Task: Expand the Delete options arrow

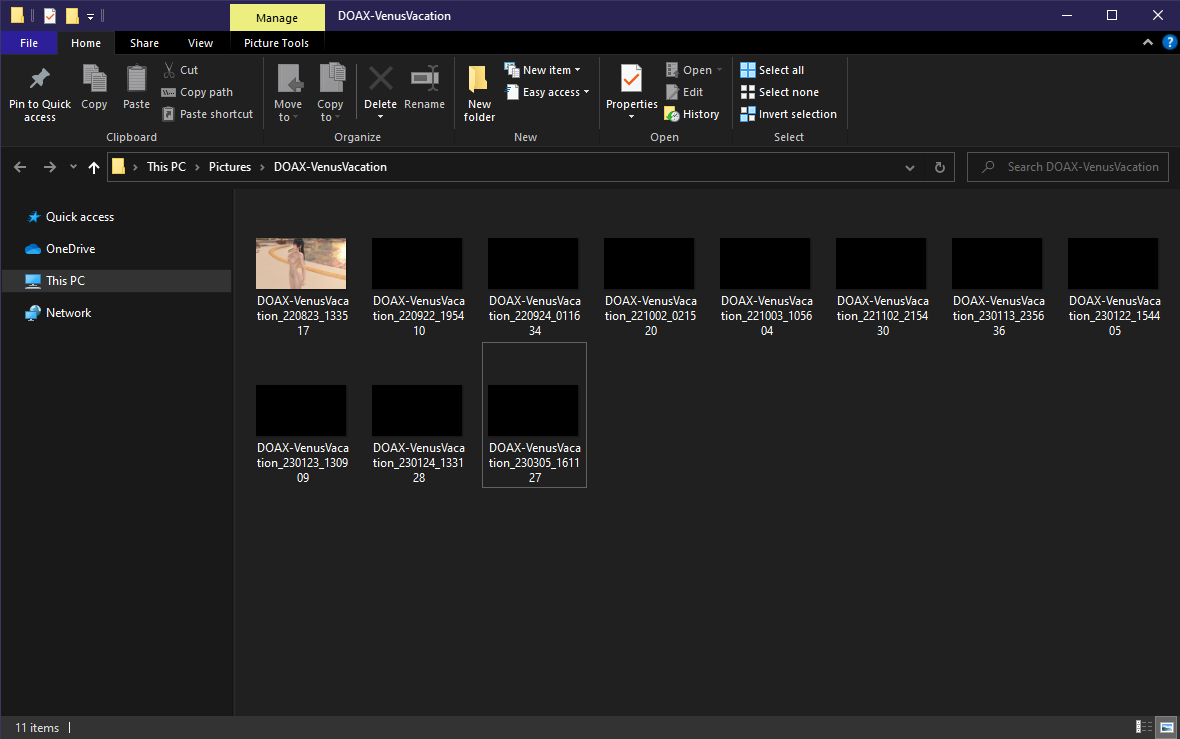Action: coord(380,117)
